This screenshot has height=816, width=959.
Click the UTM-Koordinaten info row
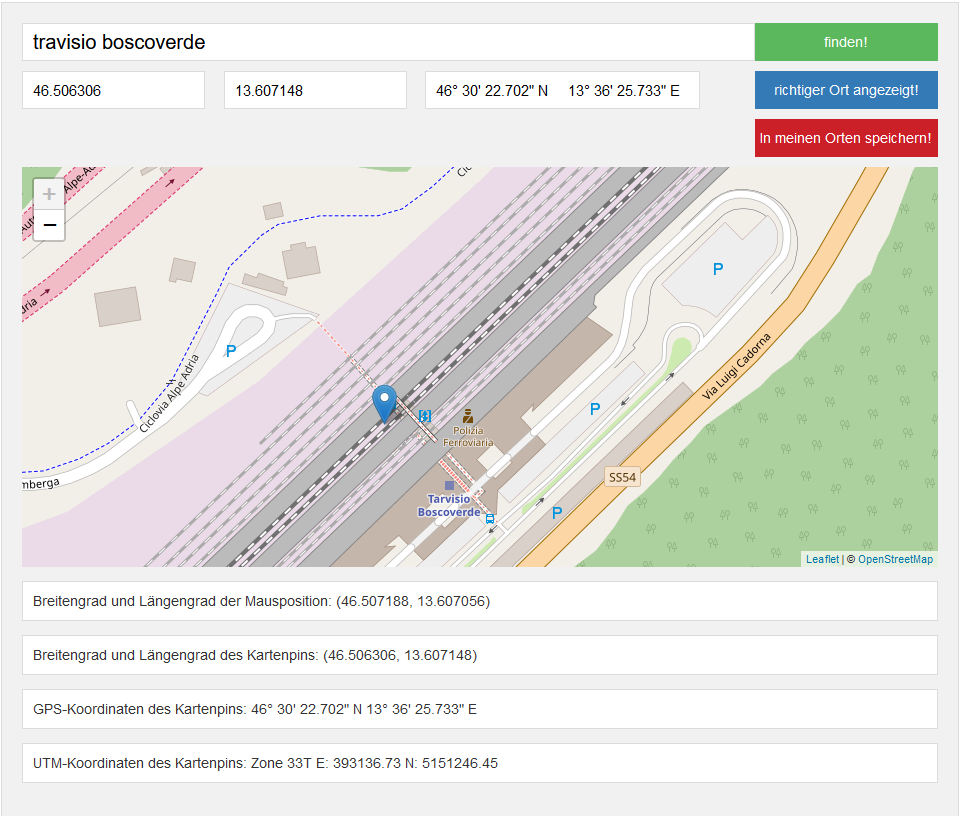480,763
